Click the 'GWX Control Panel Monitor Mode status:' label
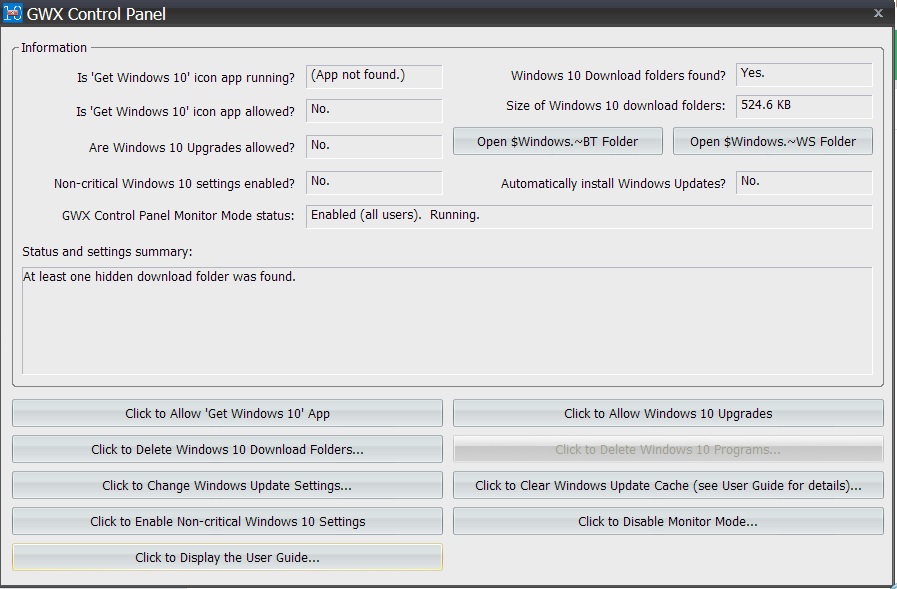This screenshot has height=589, width=897. pos(178,216)
